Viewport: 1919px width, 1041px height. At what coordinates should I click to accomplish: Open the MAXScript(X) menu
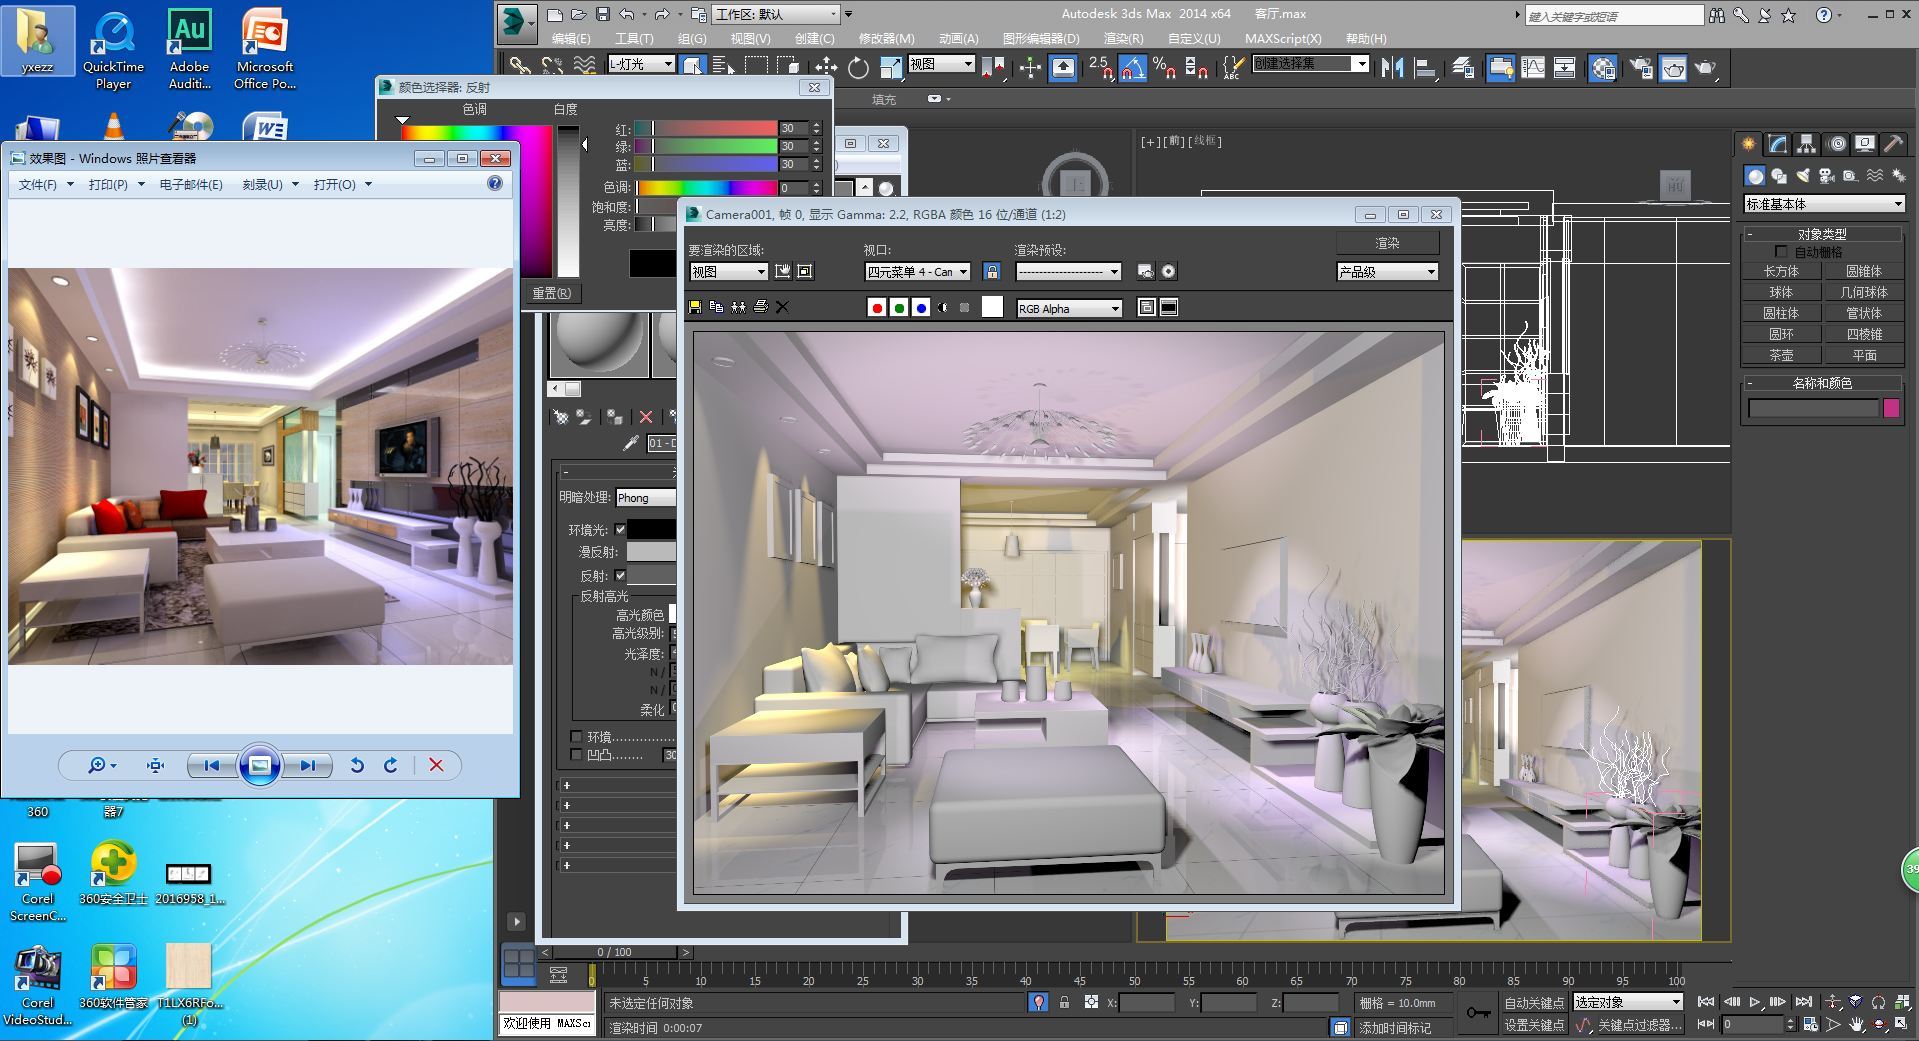coord(1283,39)
